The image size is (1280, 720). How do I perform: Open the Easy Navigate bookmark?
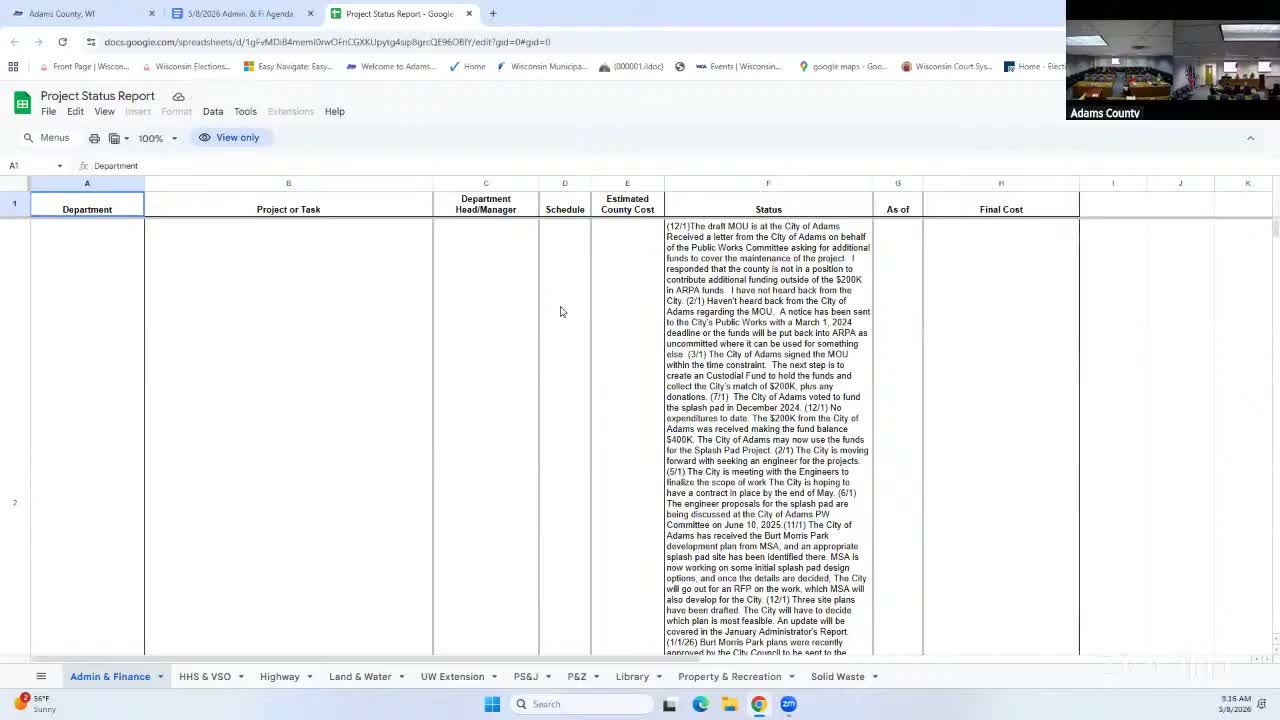click(x=288, y=67)
